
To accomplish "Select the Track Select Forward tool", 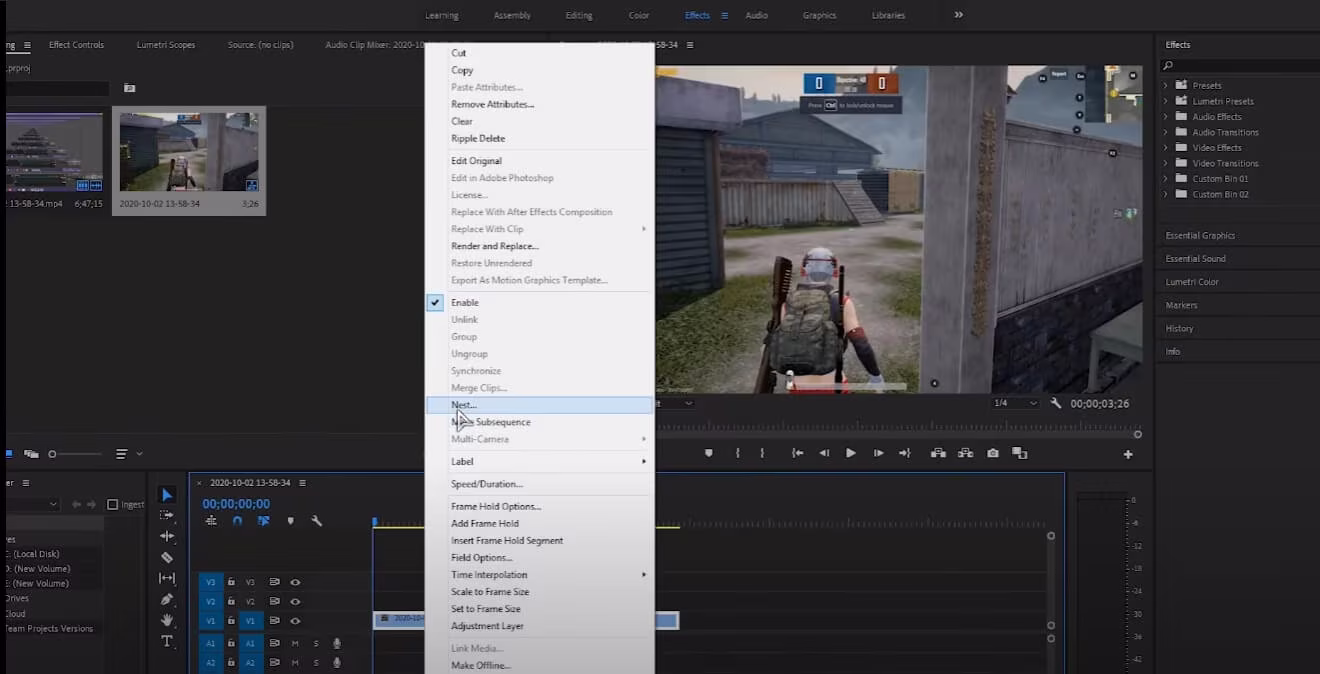I will pyautogui.click(x=167, y=515).
